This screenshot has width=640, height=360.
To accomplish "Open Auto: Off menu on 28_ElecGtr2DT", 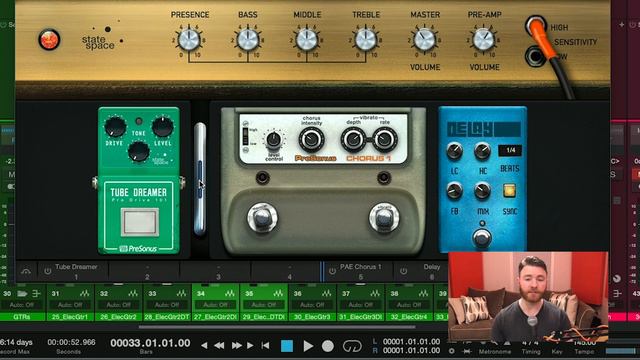I will (x=167, y=305).
